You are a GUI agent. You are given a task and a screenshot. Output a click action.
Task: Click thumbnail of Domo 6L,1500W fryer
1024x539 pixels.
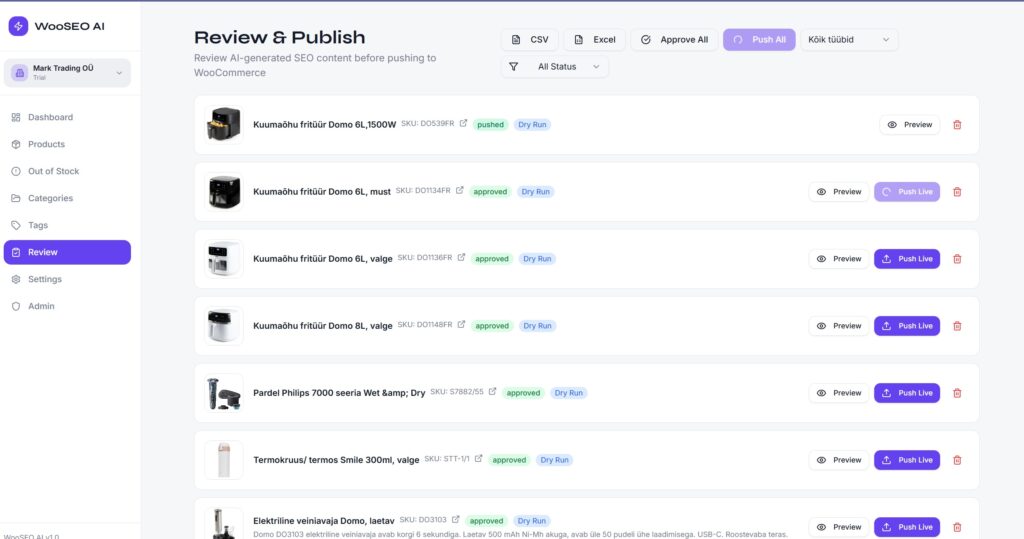(x=224, y=125)
